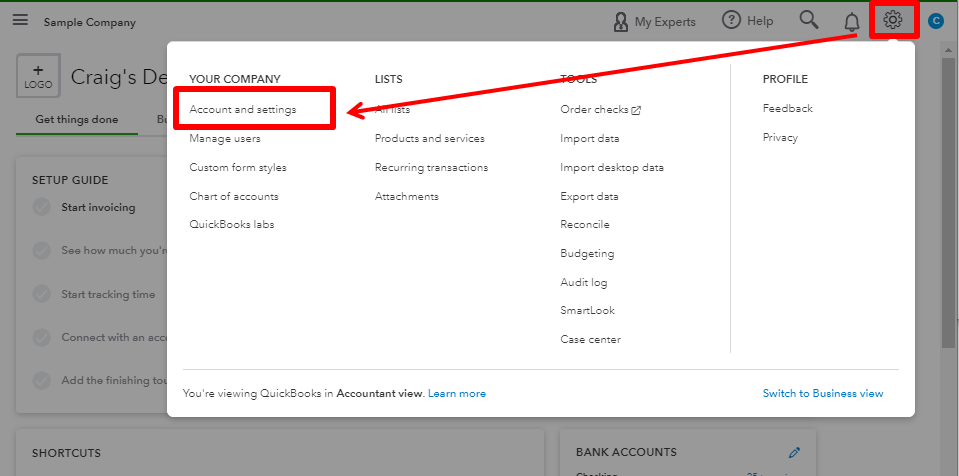This screenshot has width=959, height=476.
Task: Open the Help question mark icon
Action: (731, 20)
